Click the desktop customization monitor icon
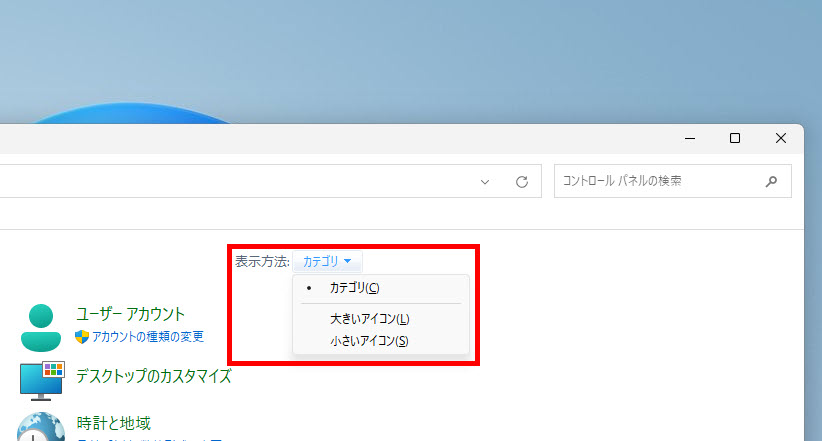The width and height of the screenshot is (822, 441). point(42,378)
